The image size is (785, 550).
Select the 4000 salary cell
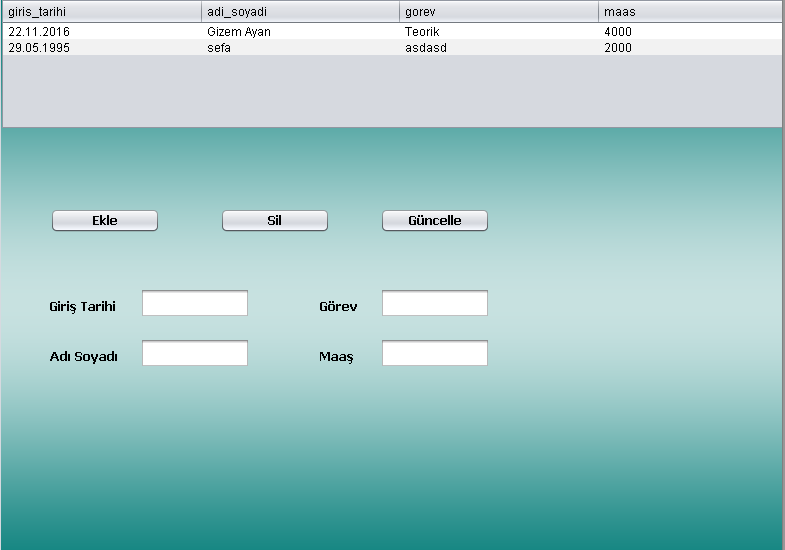coord(618,32)
